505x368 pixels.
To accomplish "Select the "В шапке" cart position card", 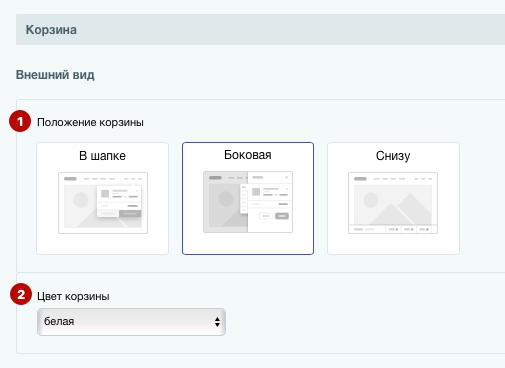I will [x=102, y=198].
